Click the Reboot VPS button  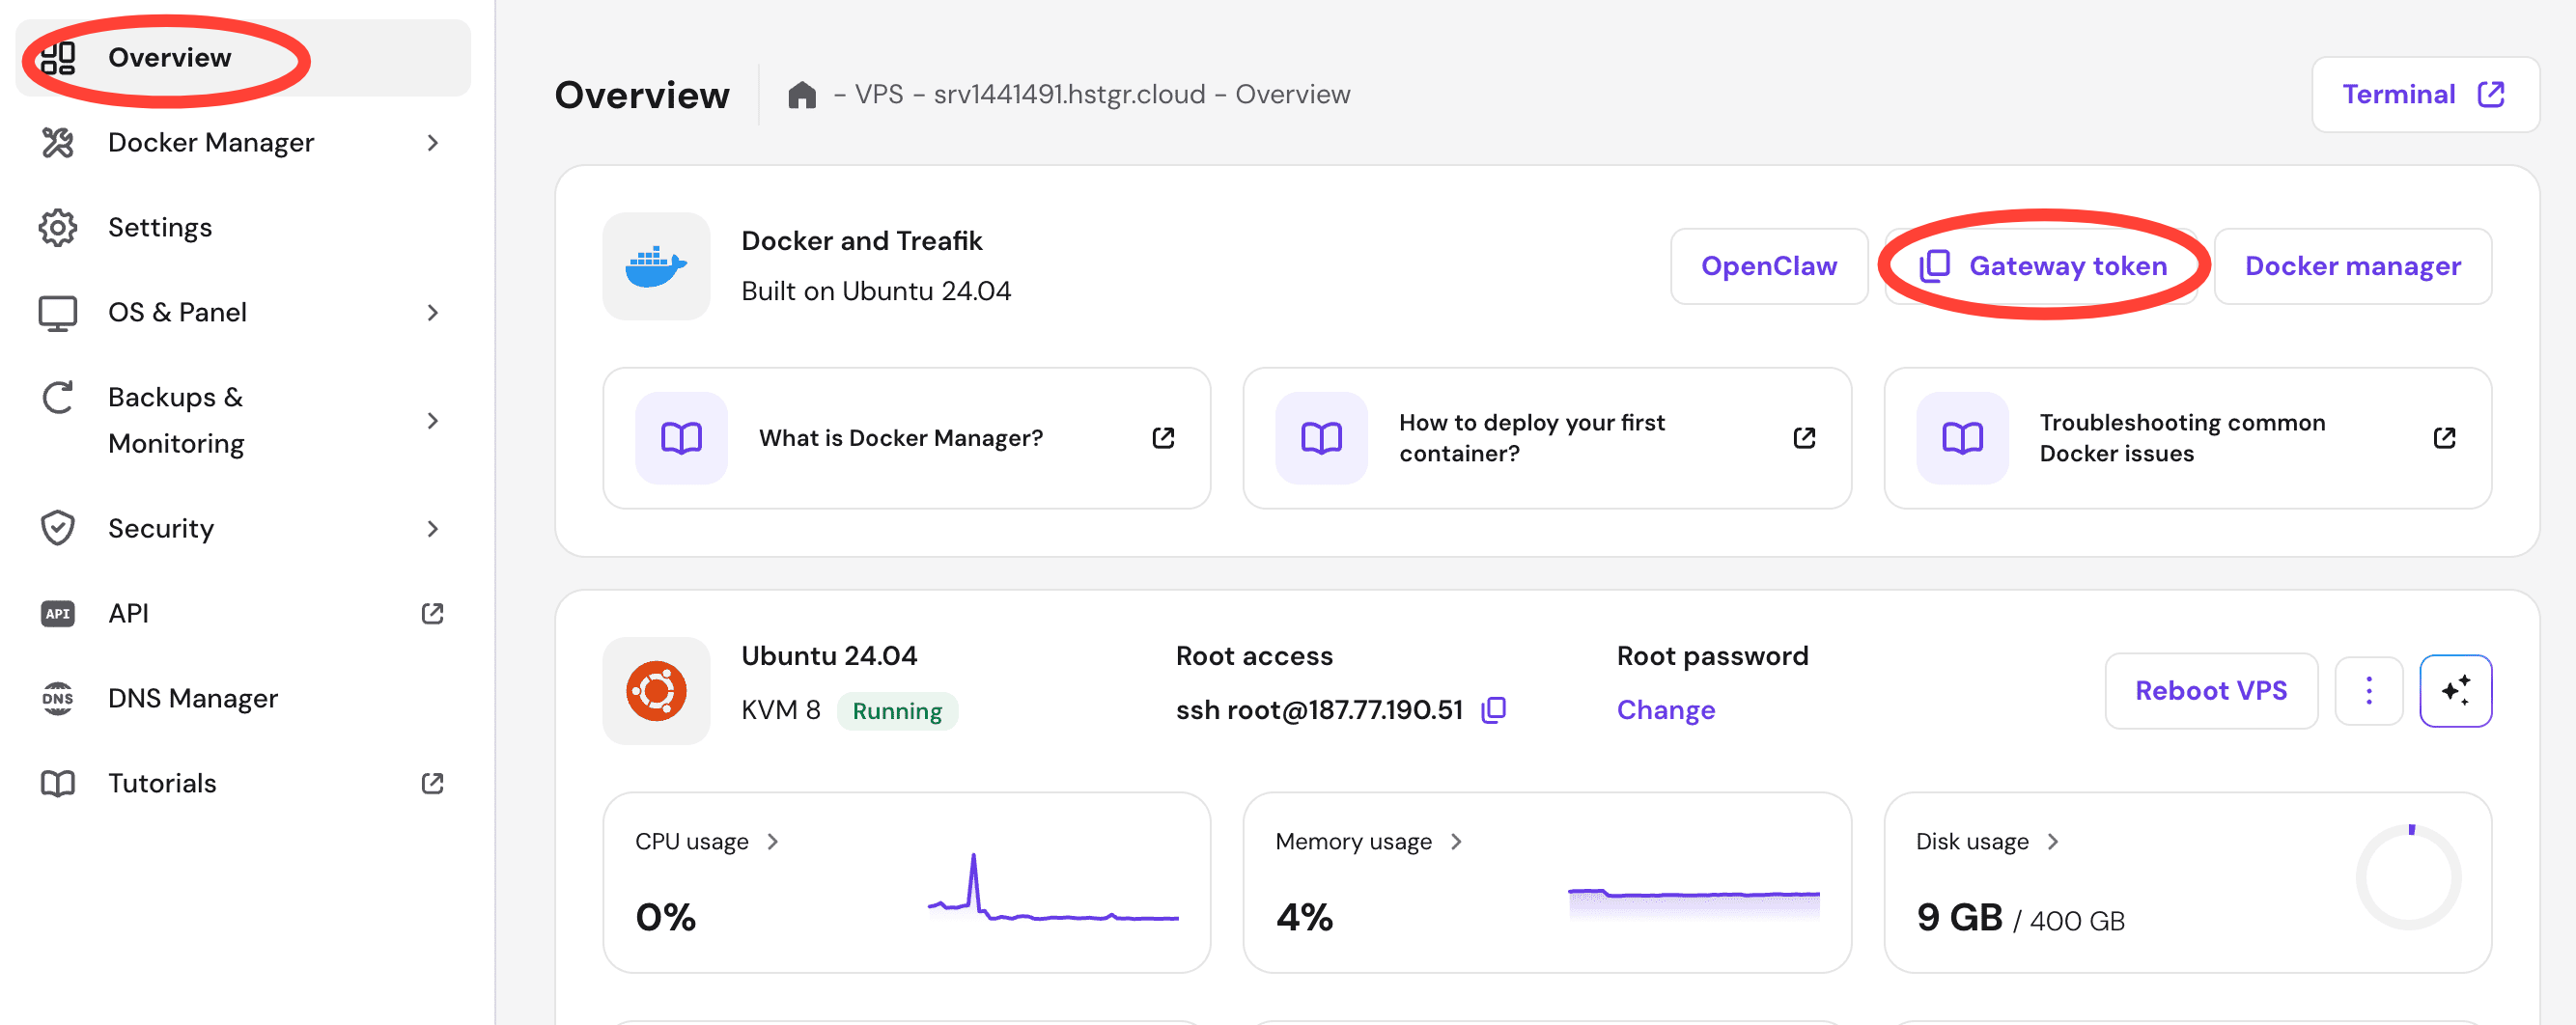pyautogui.click(x=2211, y=691)
